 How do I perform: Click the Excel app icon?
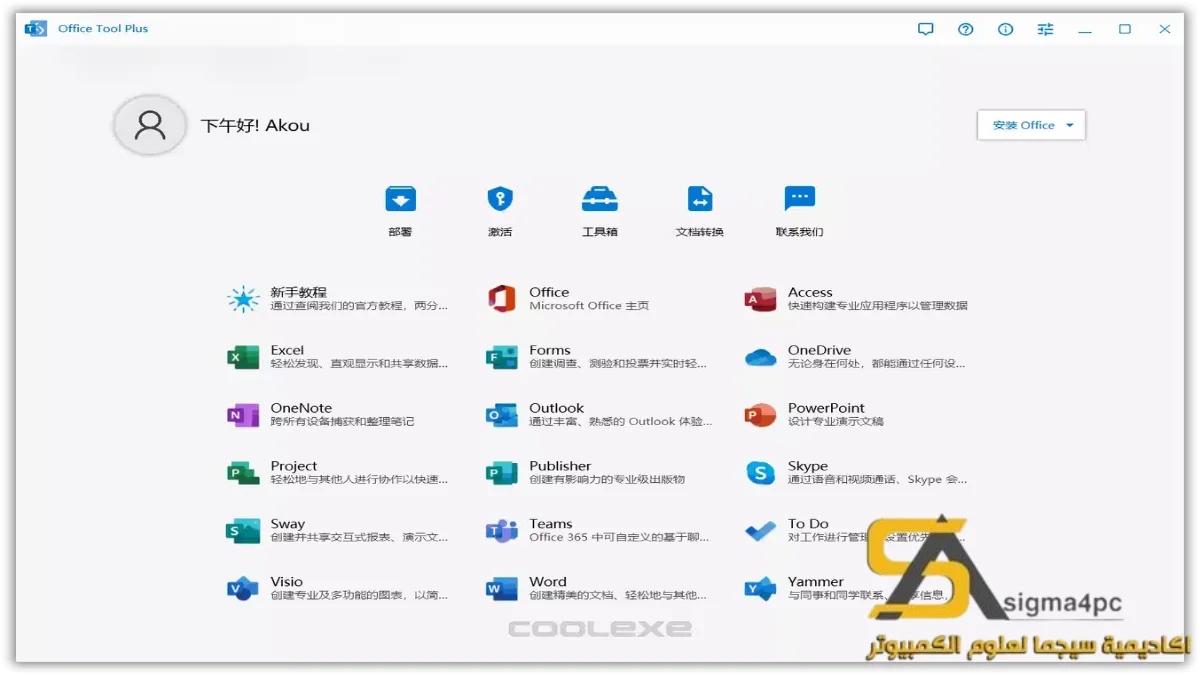click(x=243, y=357)
